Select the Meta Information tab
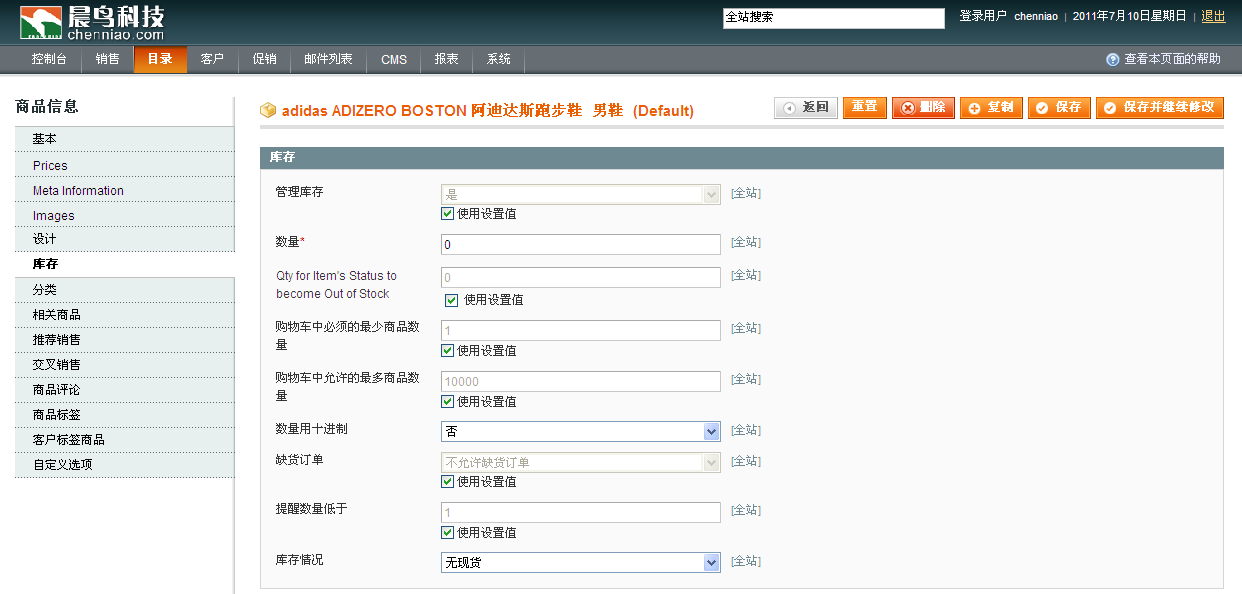 point(125,190)
